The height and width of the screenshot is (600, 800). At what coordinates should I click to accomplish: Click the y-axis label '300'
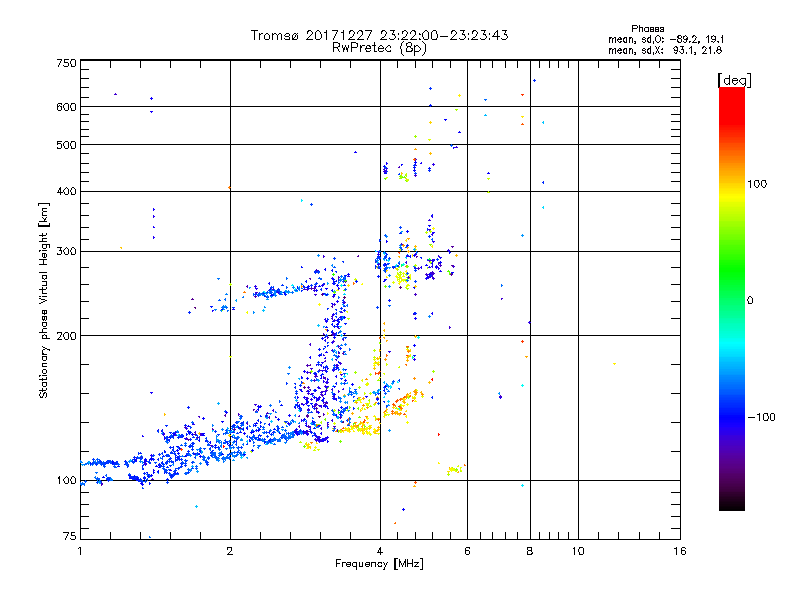tap(66, 252)
